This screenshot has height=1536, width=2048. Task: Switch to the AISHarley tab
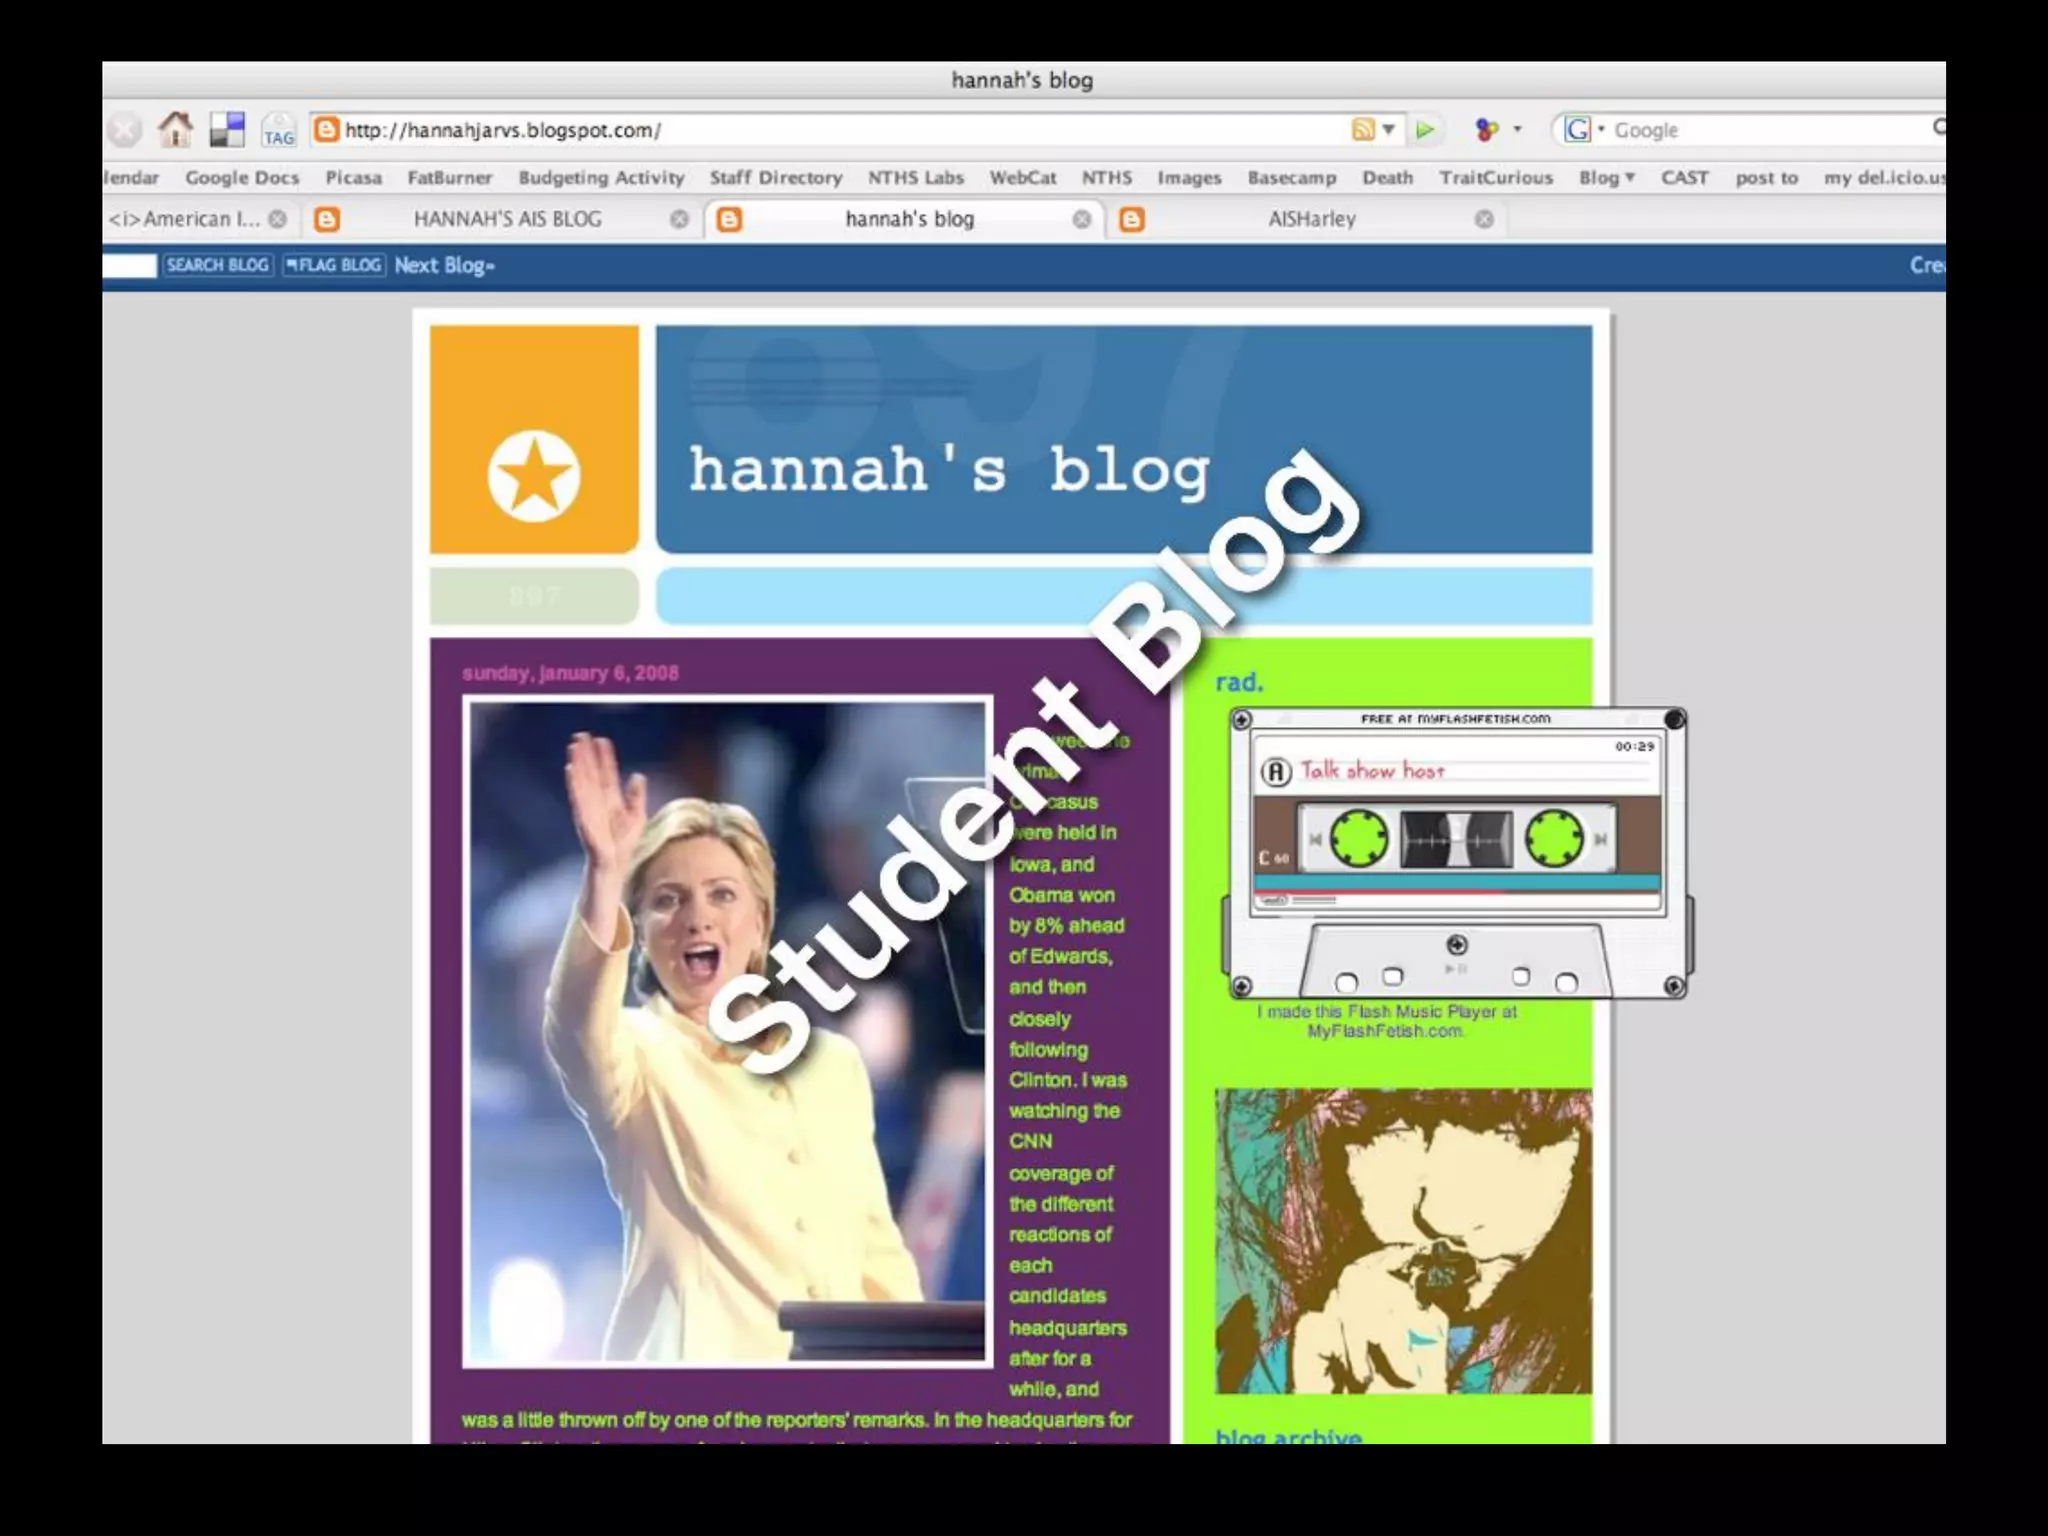click(x=1310, y=219)
